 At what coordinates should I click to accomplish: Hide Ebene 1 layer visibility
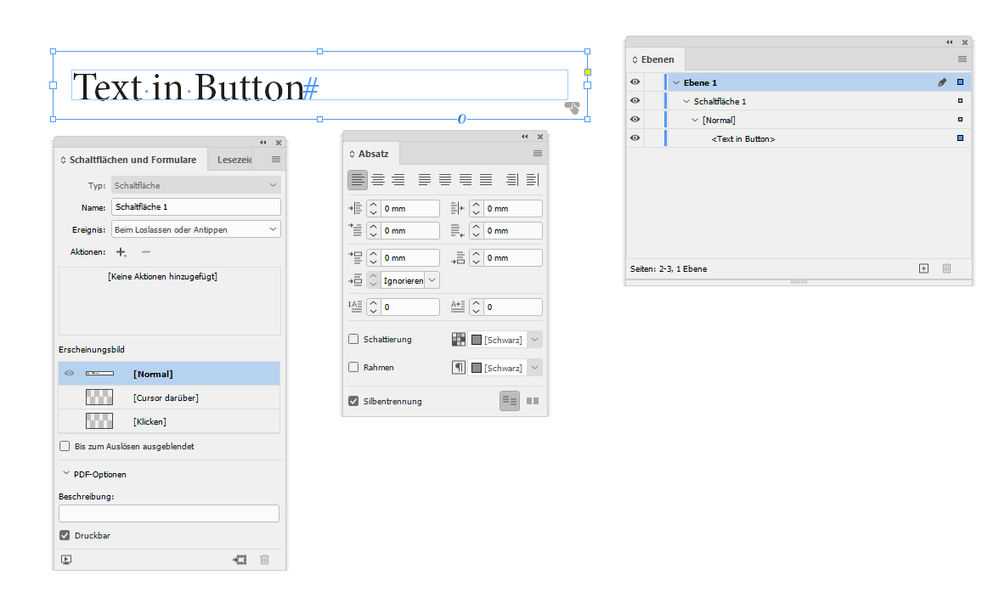click(x=635, y=82)
